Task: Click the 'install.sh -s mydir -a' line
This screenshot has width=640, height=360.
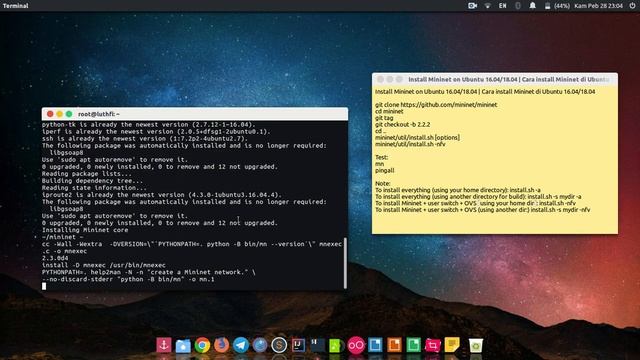Action: (478, 196)
